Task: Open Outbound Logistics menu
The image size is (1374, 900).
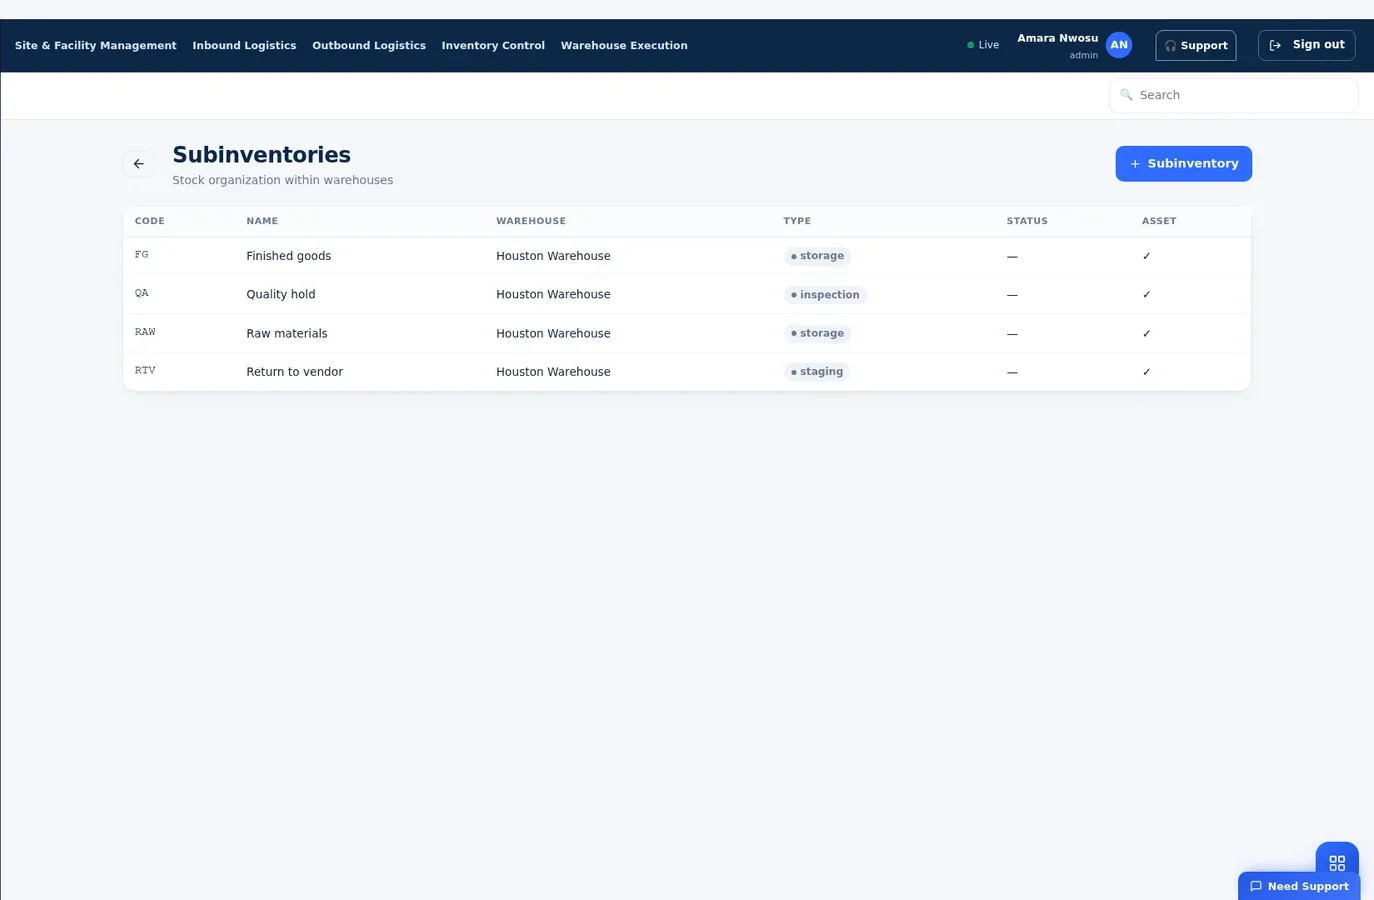Action: [369, 46]
